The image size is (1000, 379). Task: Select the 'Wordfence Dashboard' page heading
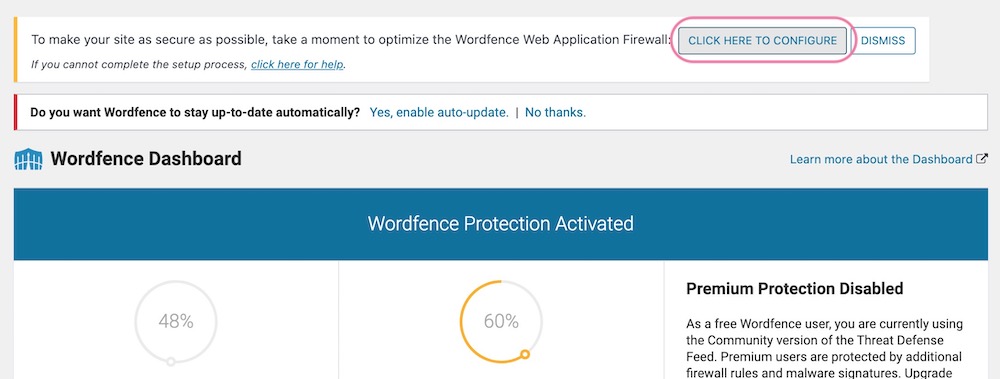(x=146, y=158)
